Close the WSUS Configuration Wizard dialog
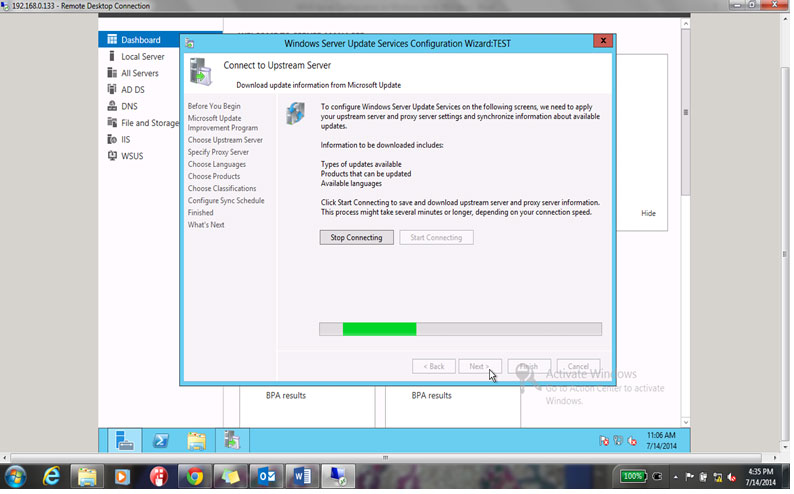This screenshot has height=494, width=794. (x=603, y=40)
